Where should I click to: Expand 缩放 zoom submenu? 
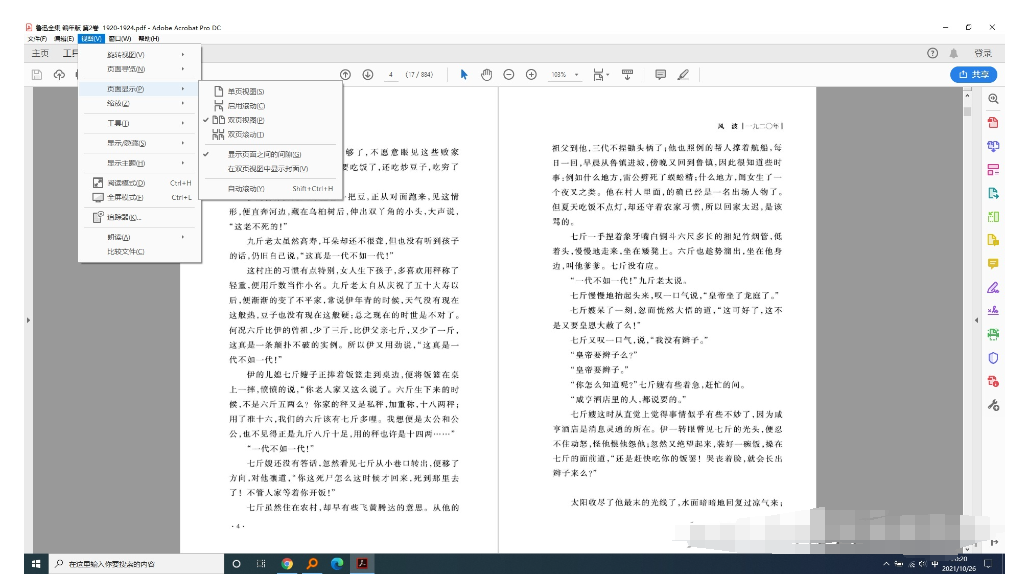139,103
